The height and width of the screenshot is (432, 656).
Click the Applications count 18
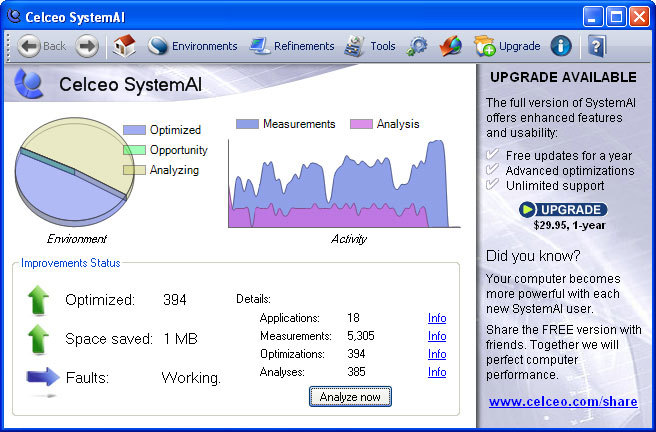click(x=353, y=318)
